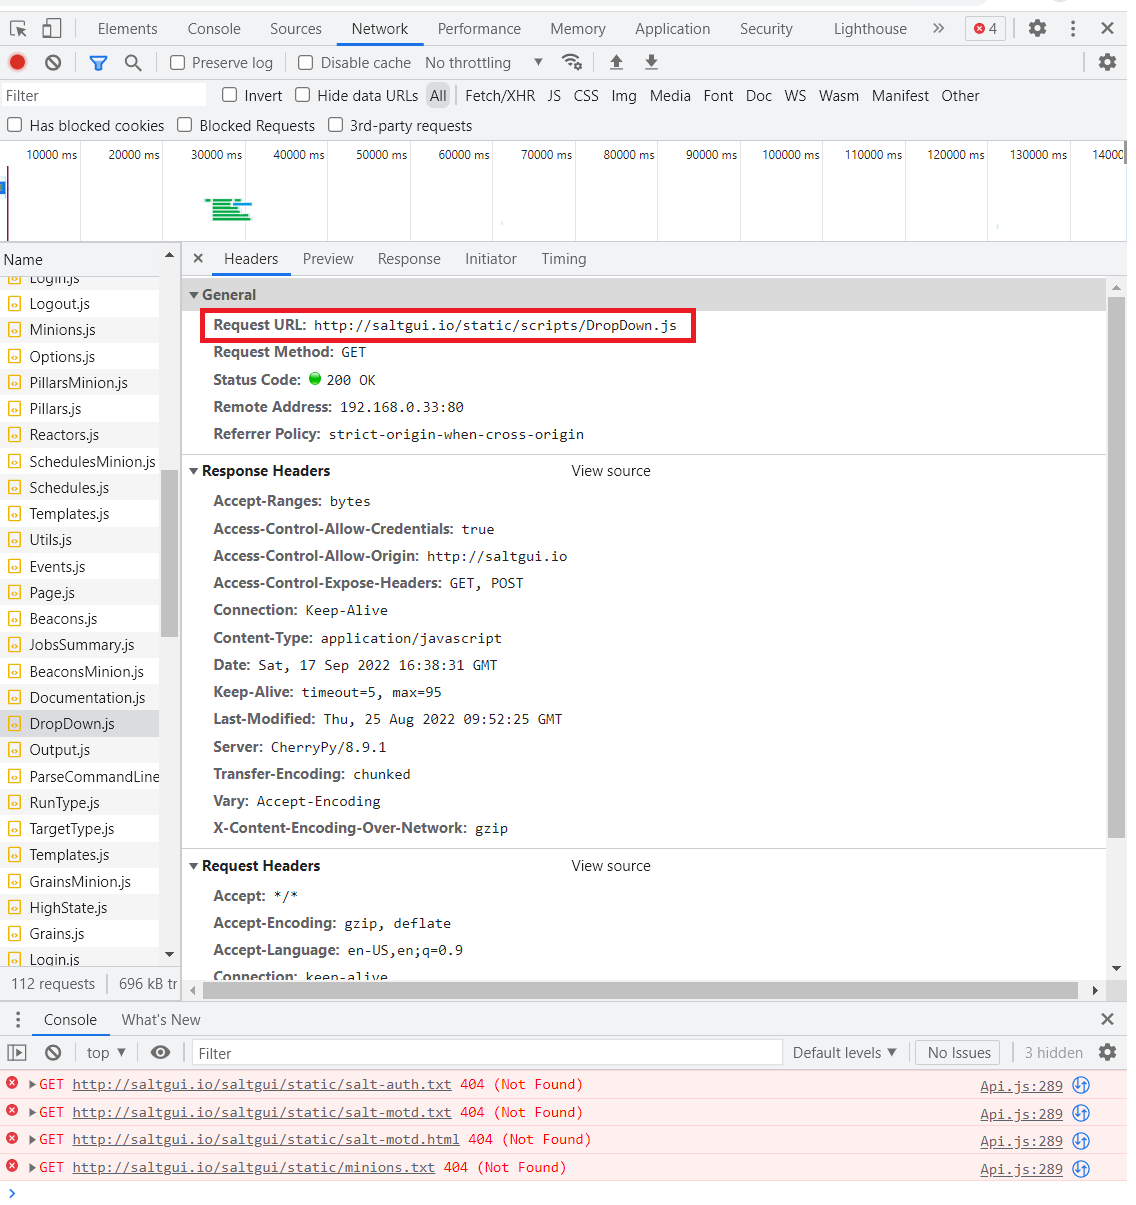Viewport: 1136px width, 1205px height.
Task: Click the network Filter input field
Action: pyautogui.click(x=103, y=95)
